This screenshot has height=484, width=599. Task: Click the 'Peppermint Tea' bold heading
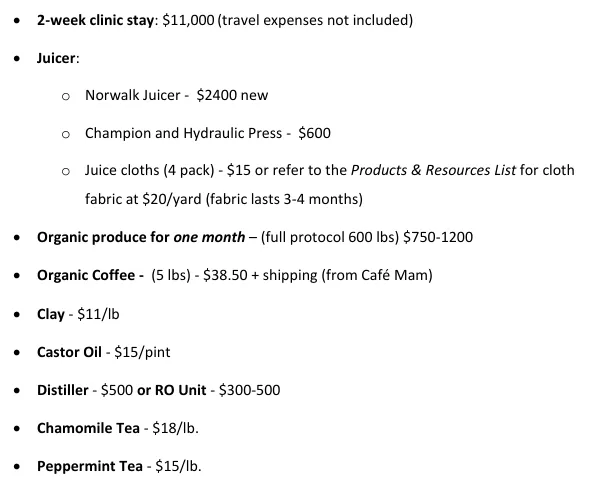pyautogui.click(x=90, y=466)
